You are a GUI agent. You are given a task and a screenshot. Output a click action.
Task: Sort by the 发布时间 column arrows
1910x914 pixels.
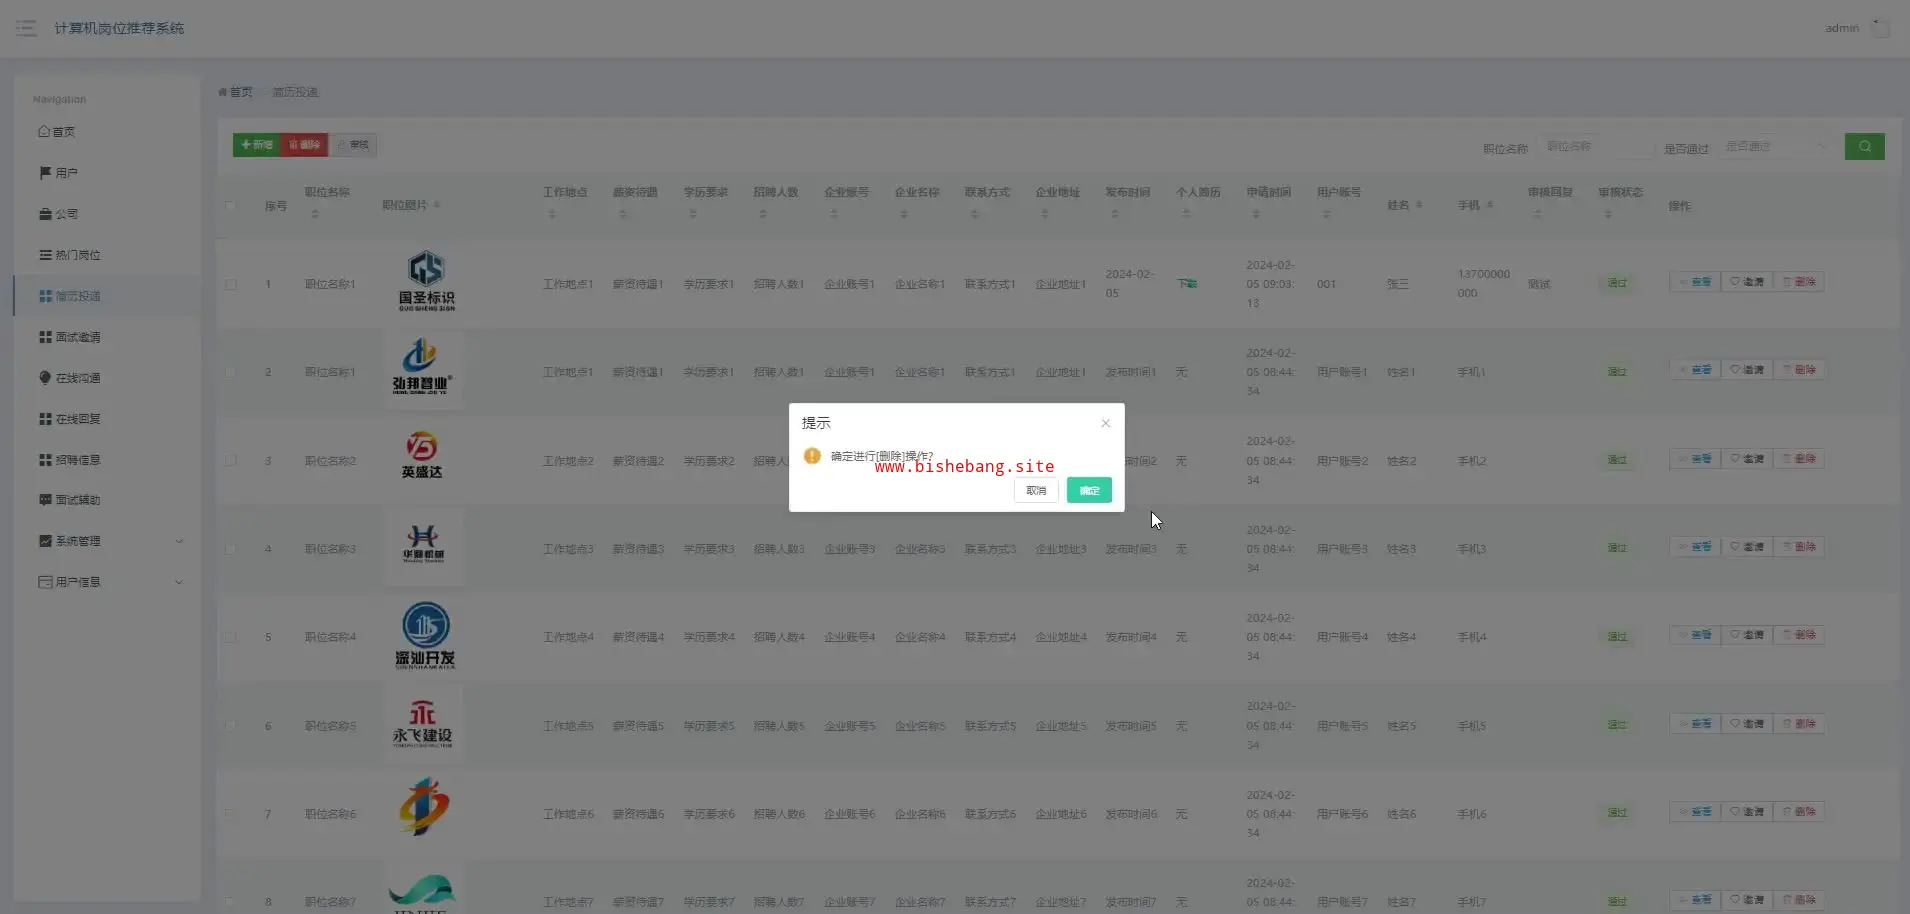tap(1115, 214)
